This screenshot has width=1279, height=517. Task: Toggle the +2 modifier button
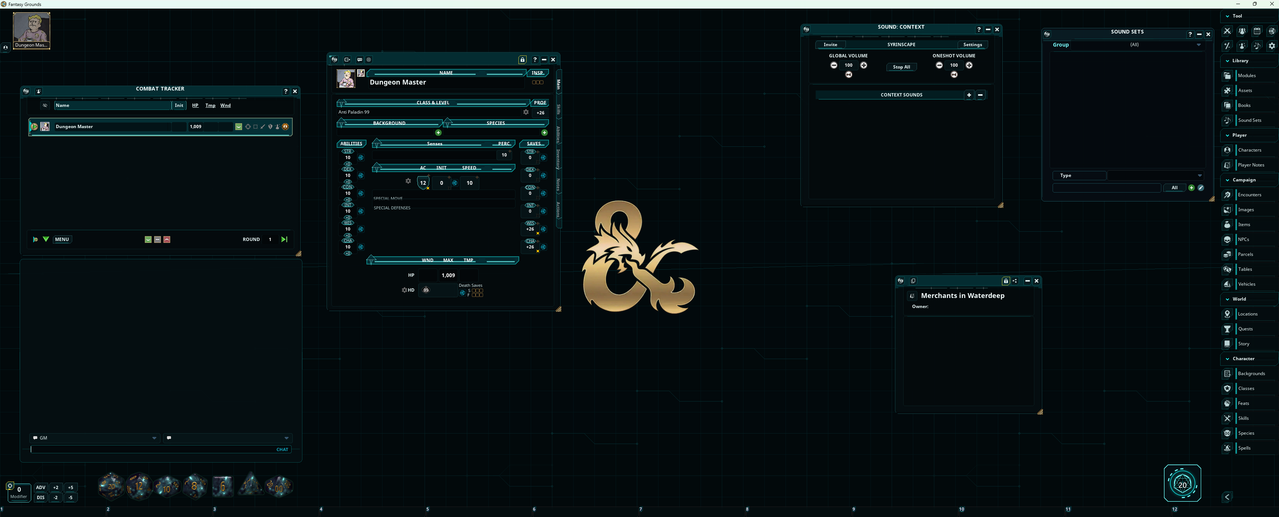click(x=56, y=487)
